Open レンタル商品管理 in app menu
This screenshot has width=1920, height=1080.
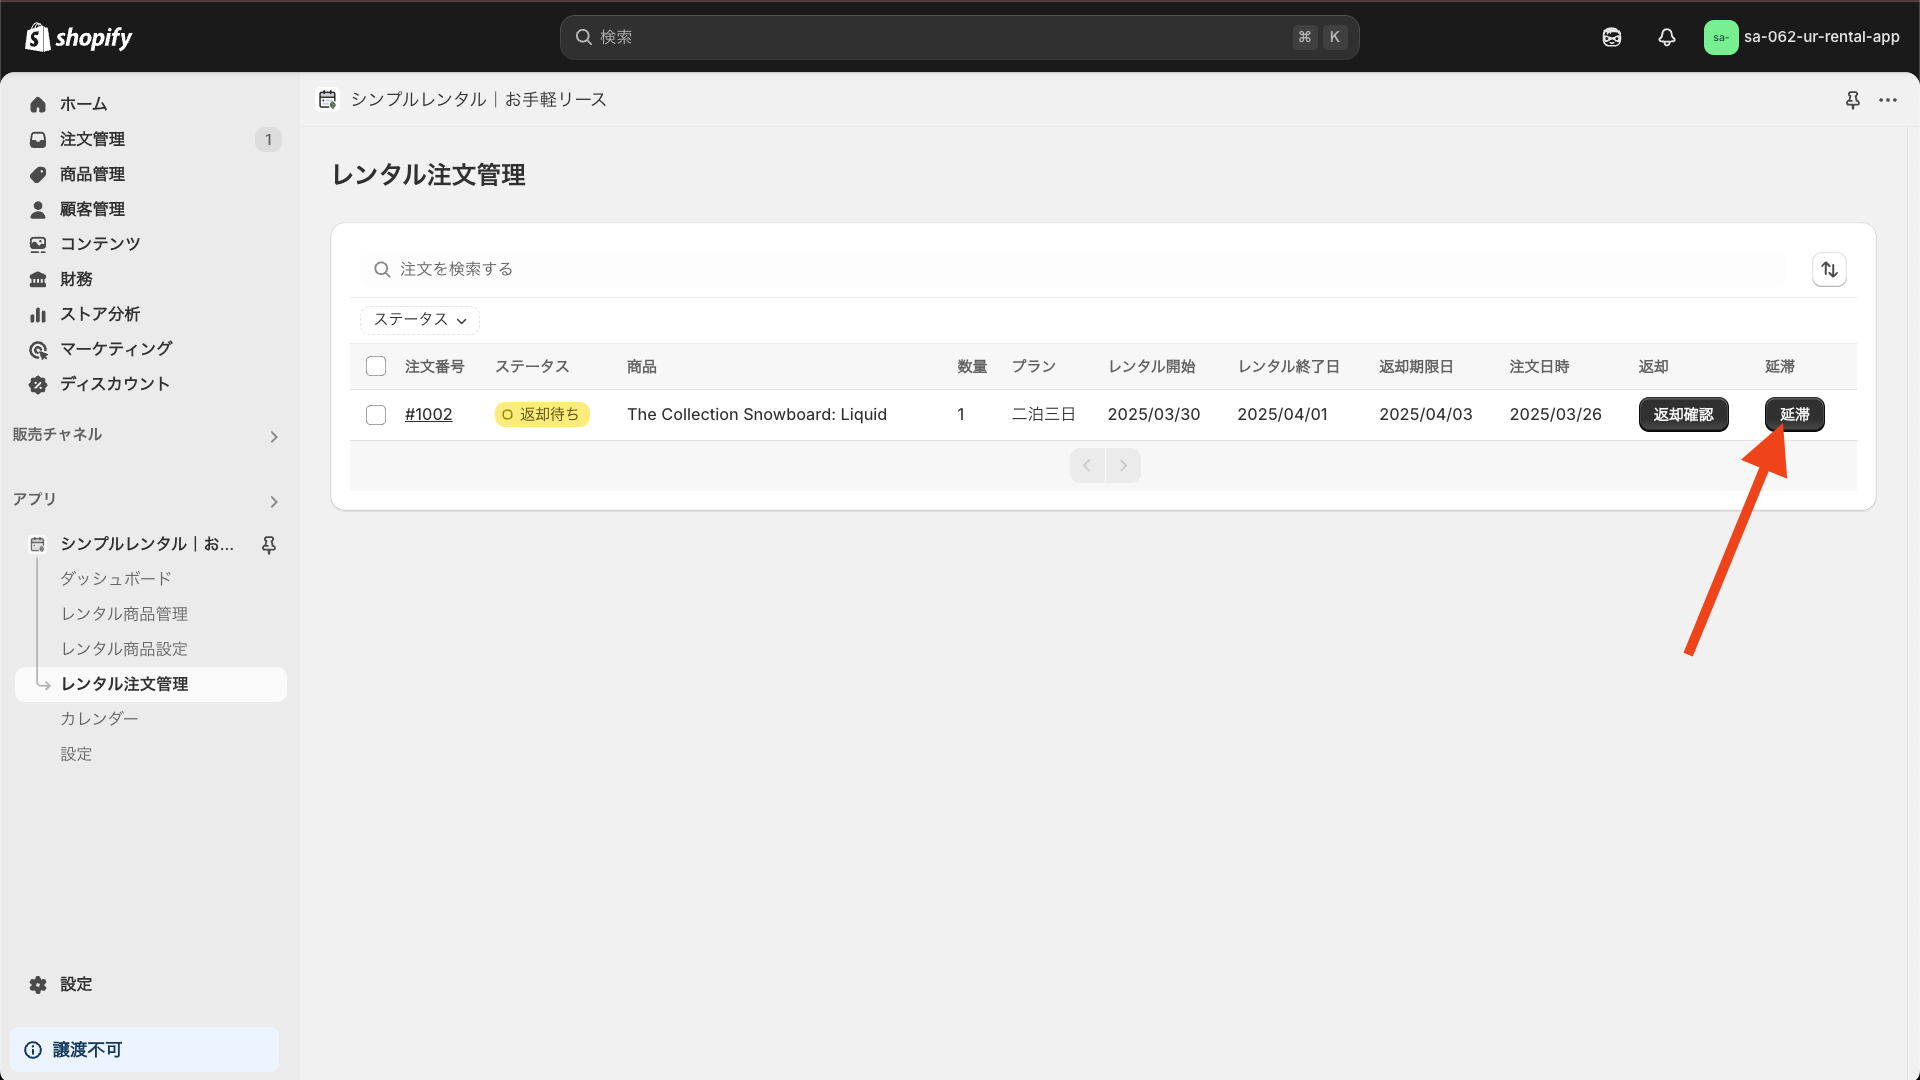point(124,613)
